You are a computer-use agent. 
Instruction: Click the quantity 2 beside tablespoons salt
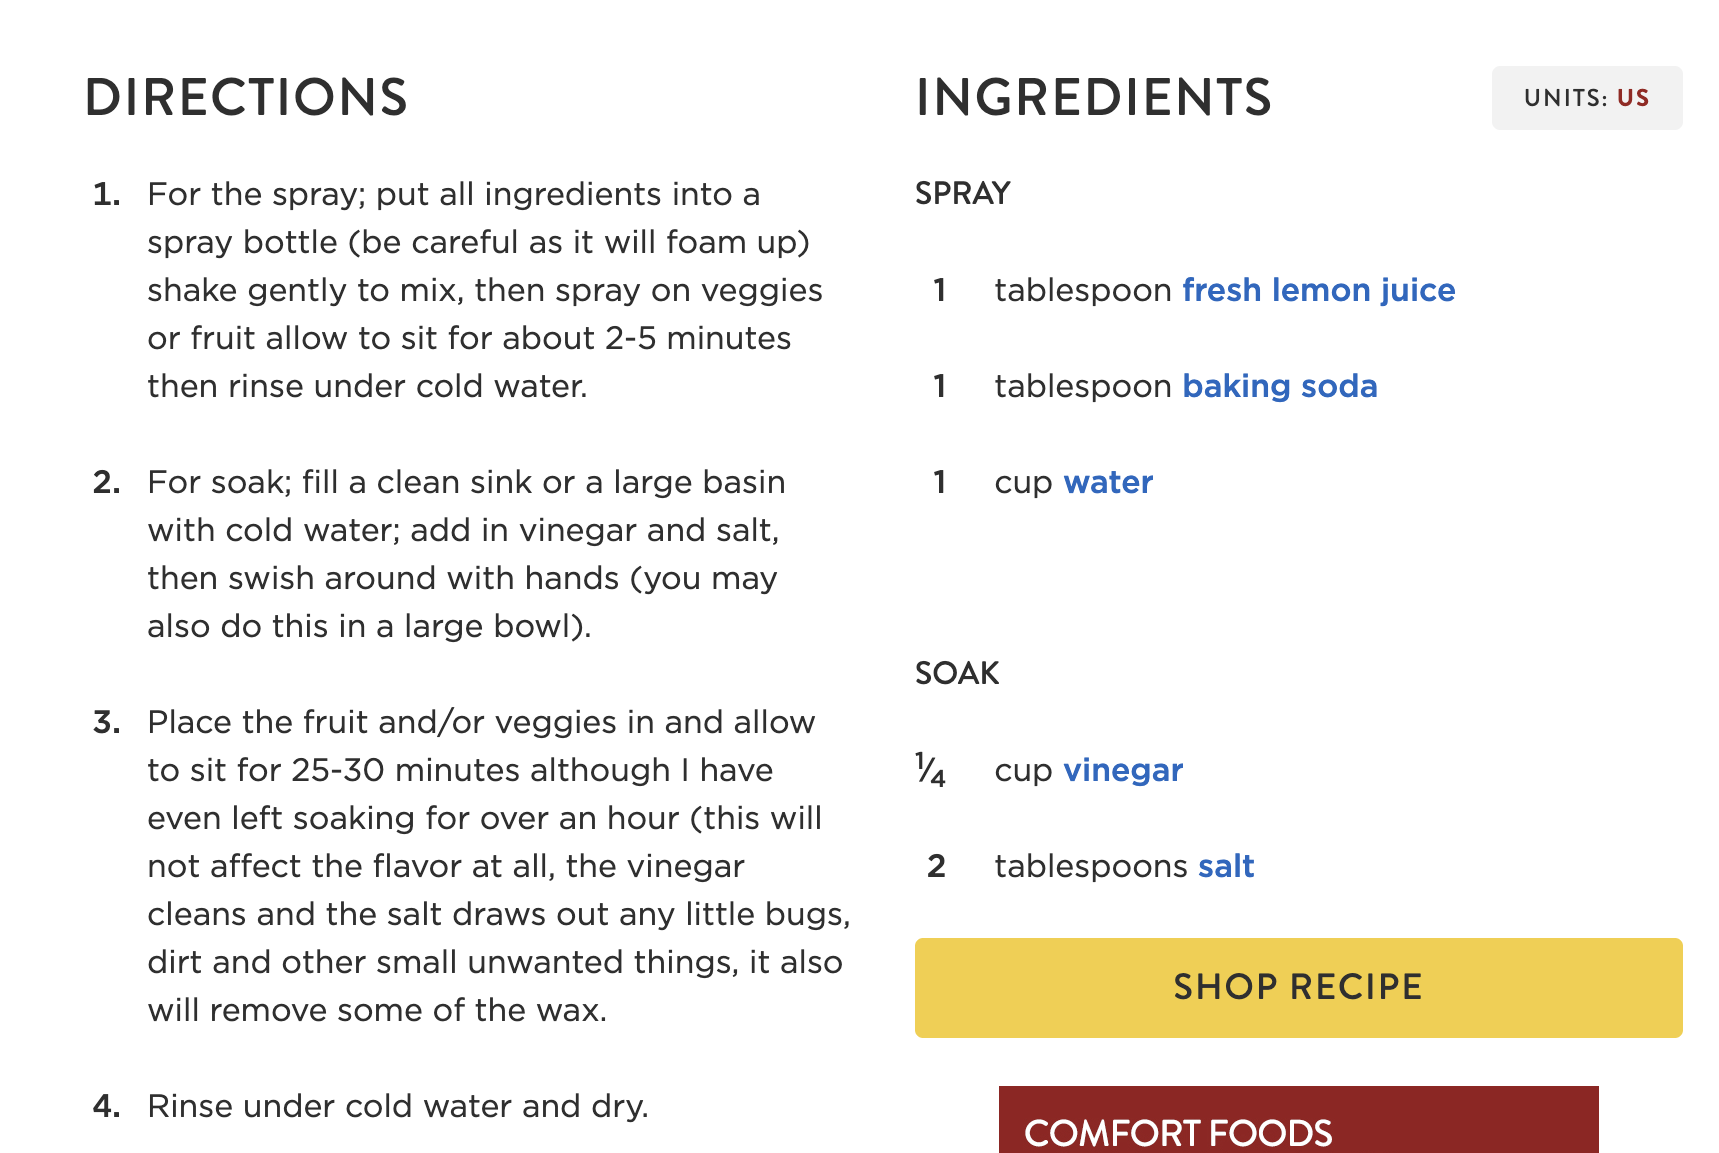pos(936,866)
